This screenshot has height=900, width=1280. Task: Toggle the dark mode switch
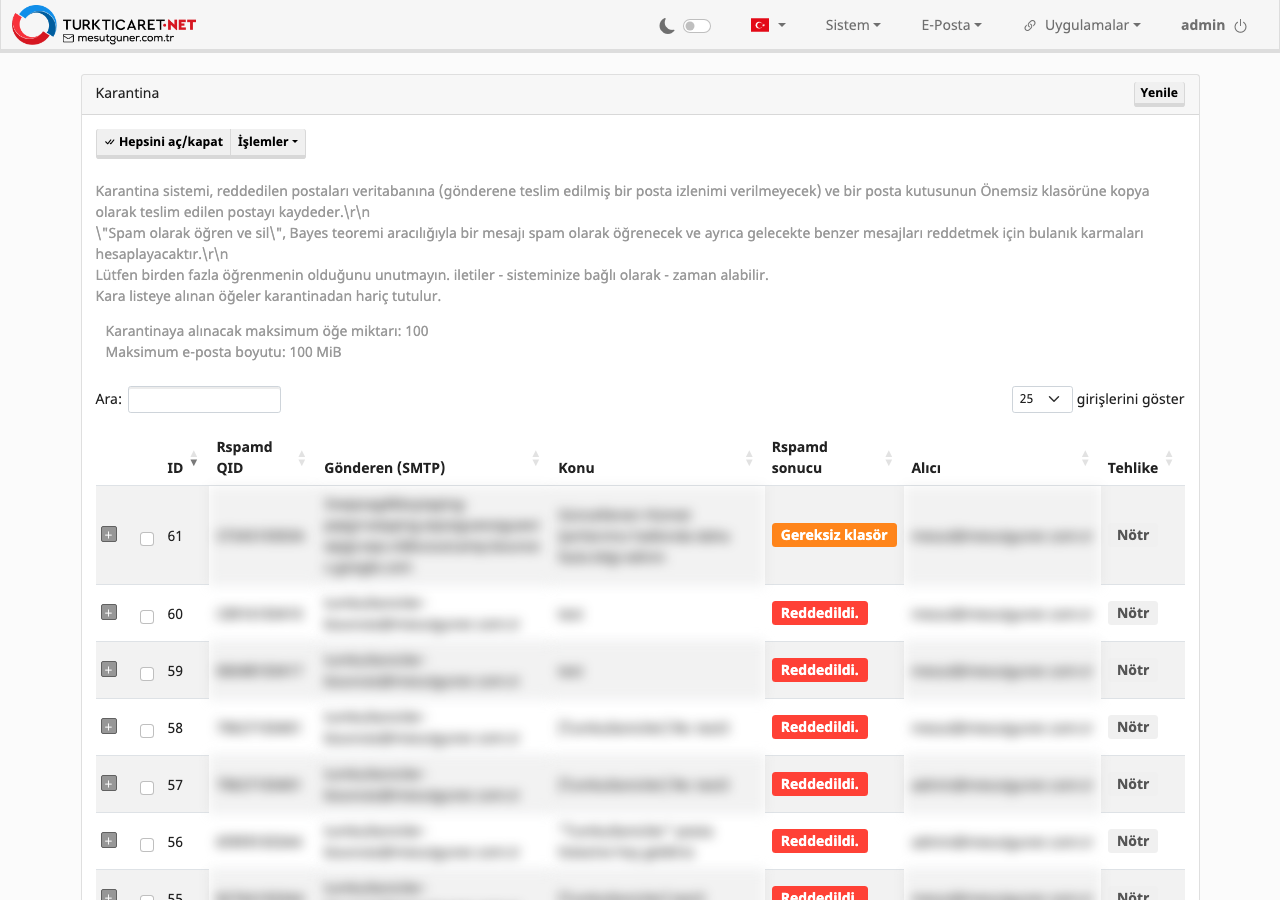pyautogui.click(x=697, y=26)
